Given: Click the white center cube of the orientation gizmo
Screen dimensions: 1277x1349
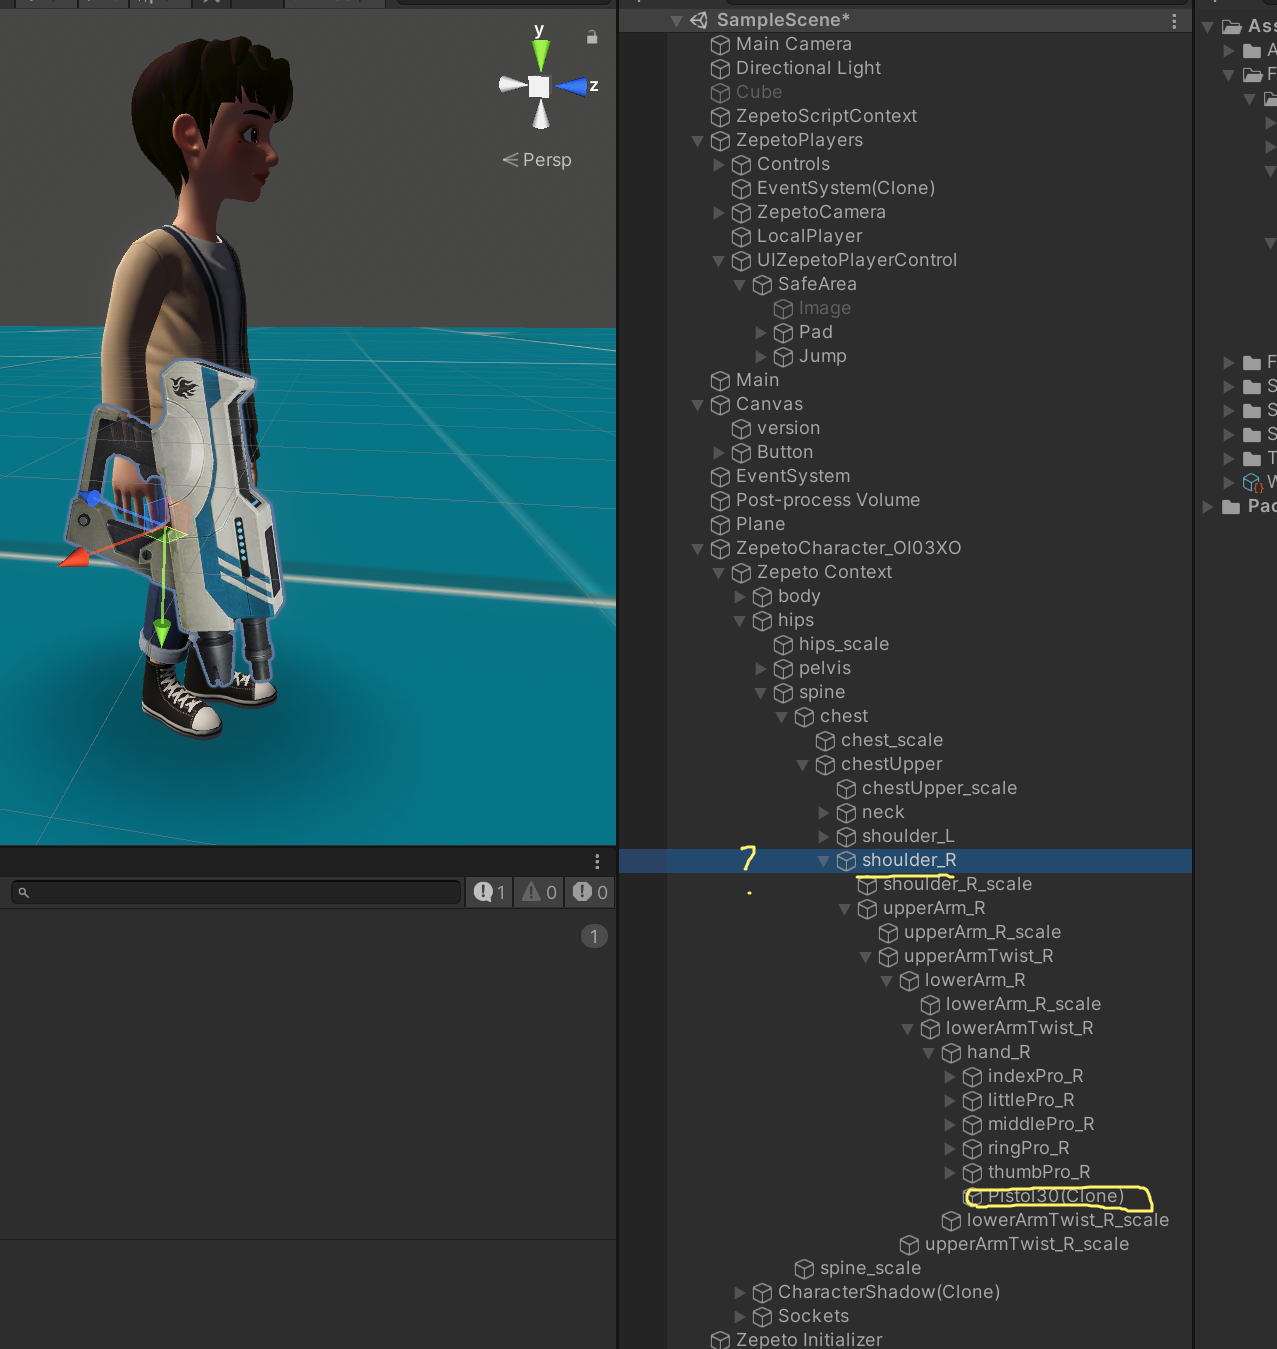Looking at the screenshot, I should (540, 87).
